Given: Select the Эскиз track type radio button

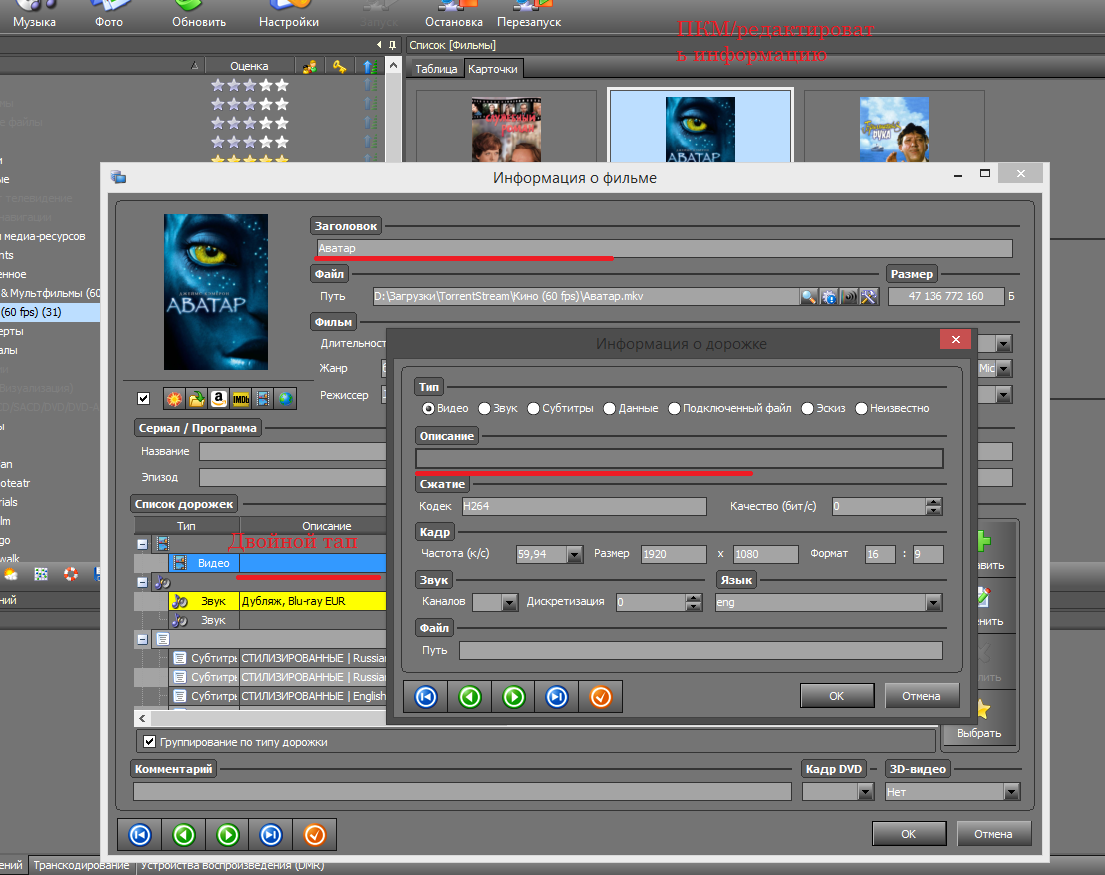Looking at the screenshot, I should point(808,409).
